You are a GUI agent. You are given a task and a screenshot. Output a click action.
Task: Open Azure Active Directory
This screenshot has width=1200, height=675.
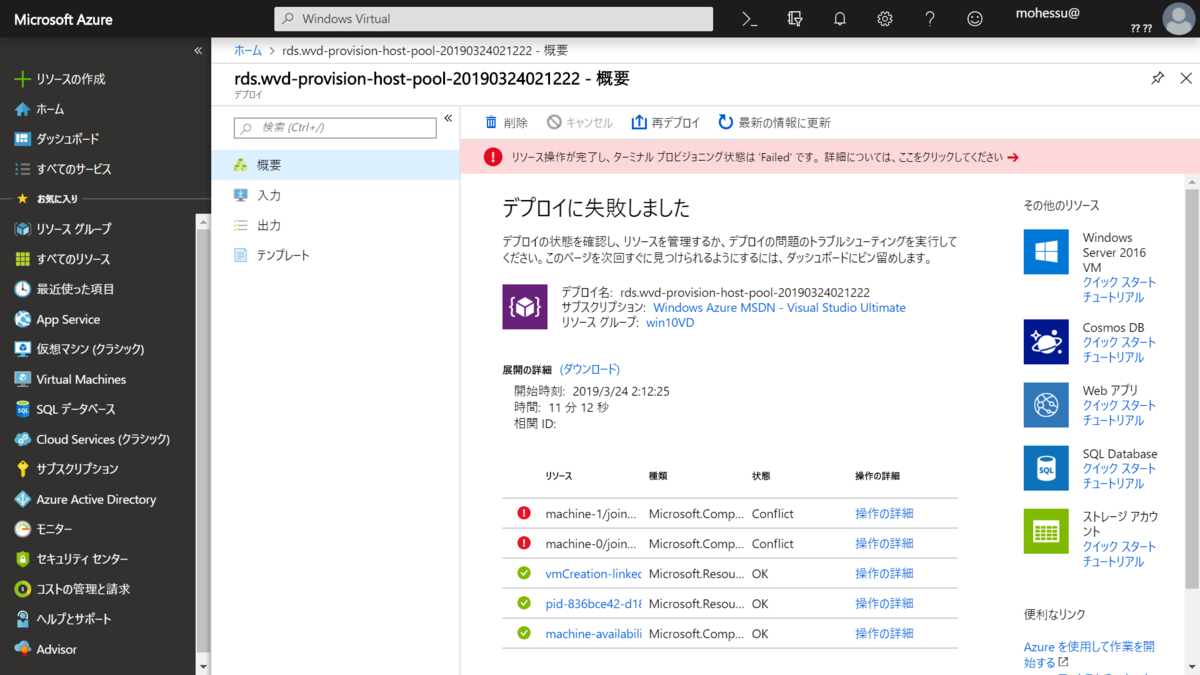coord(96,499)
